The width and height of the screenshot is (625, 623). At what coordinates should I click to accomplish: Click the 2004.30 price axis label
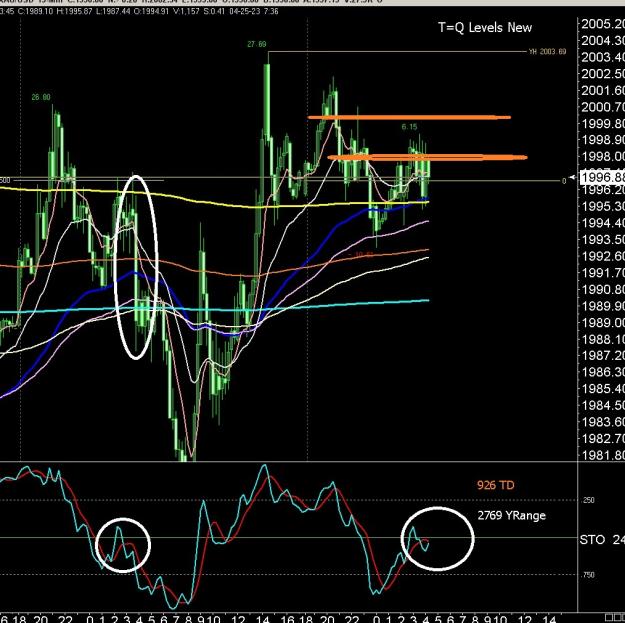[603, 41]
